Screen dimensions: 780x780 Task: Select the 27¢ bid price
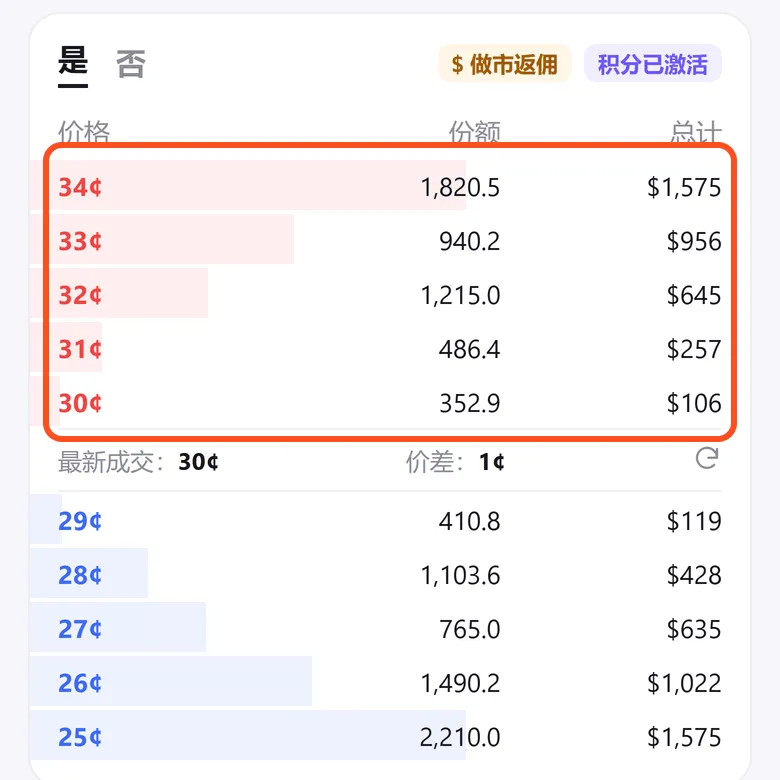pos(80,629)
